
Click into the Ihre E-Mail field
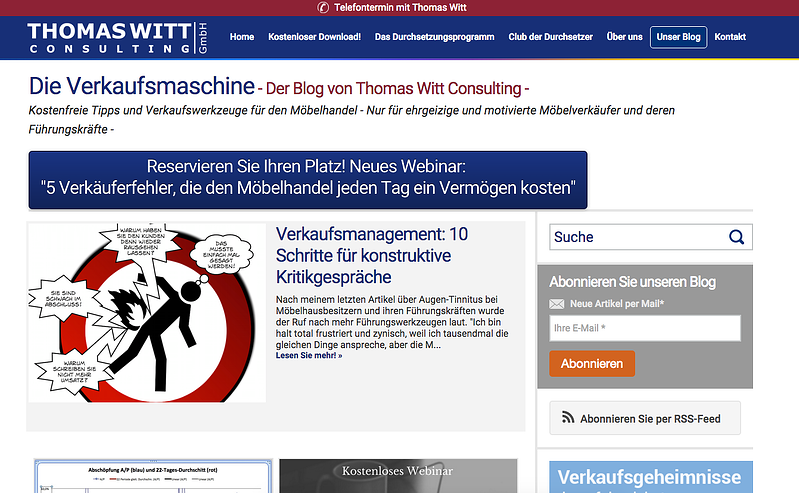645,328
